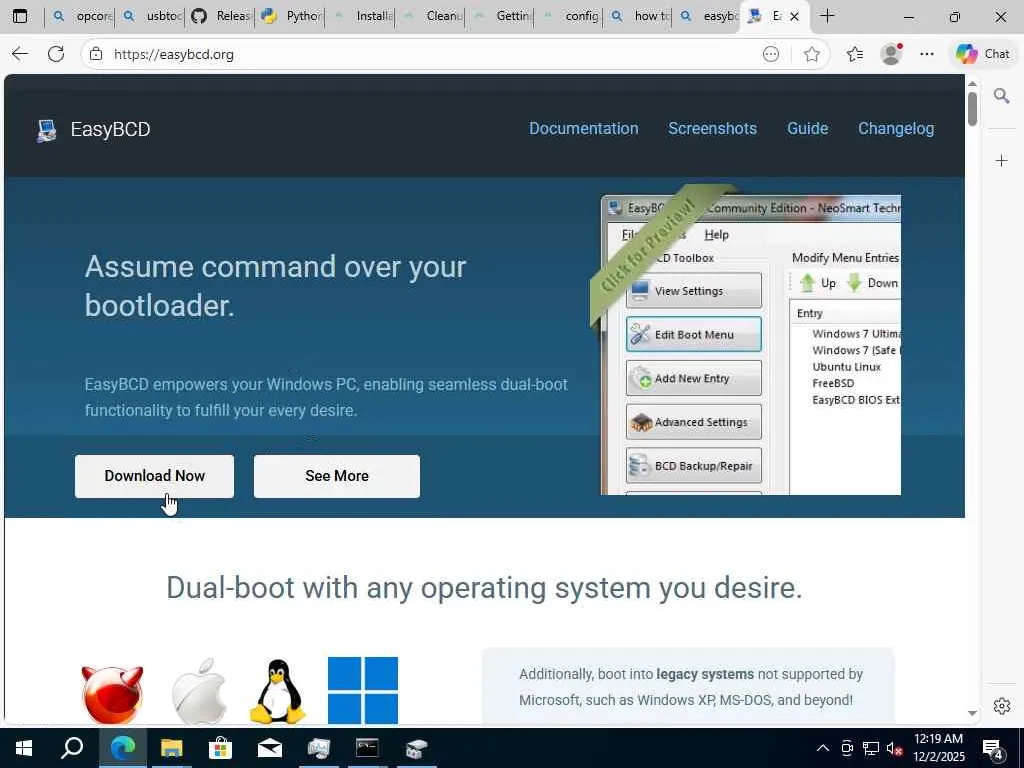Reload the page with the refresh icon
Image resolution: width=1024 pixels, height=768 pixels.
[56, 54]
